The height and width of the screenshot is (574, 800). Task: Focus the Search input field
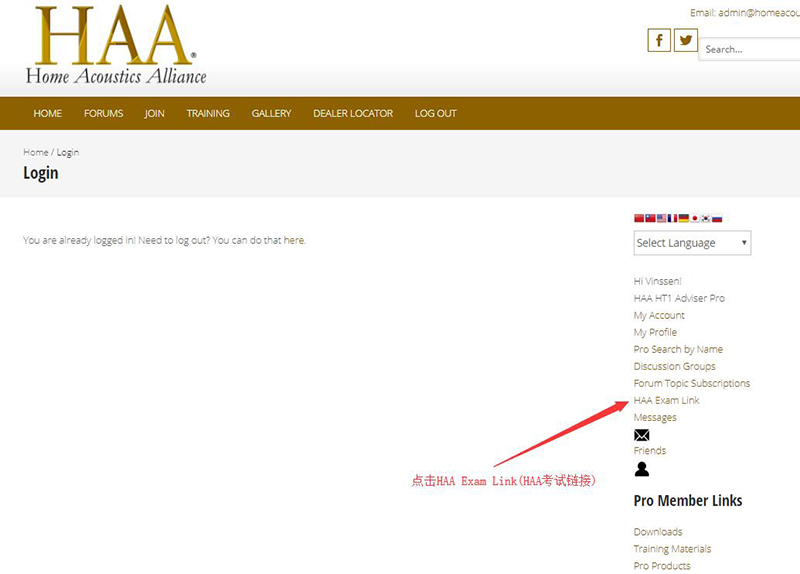click(749, 49)
